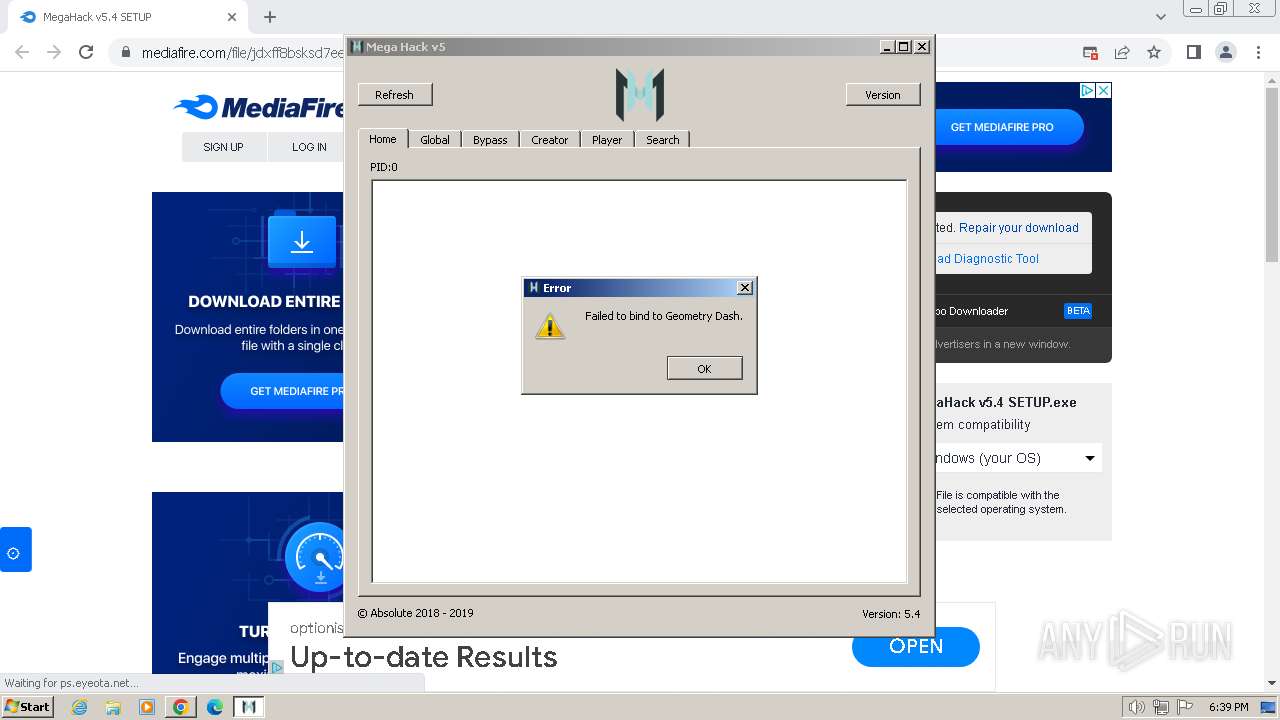Click the volume speaker tray icon
Screen dimensions: 1280x720
pyautogui.click(x=1137, y=707)
